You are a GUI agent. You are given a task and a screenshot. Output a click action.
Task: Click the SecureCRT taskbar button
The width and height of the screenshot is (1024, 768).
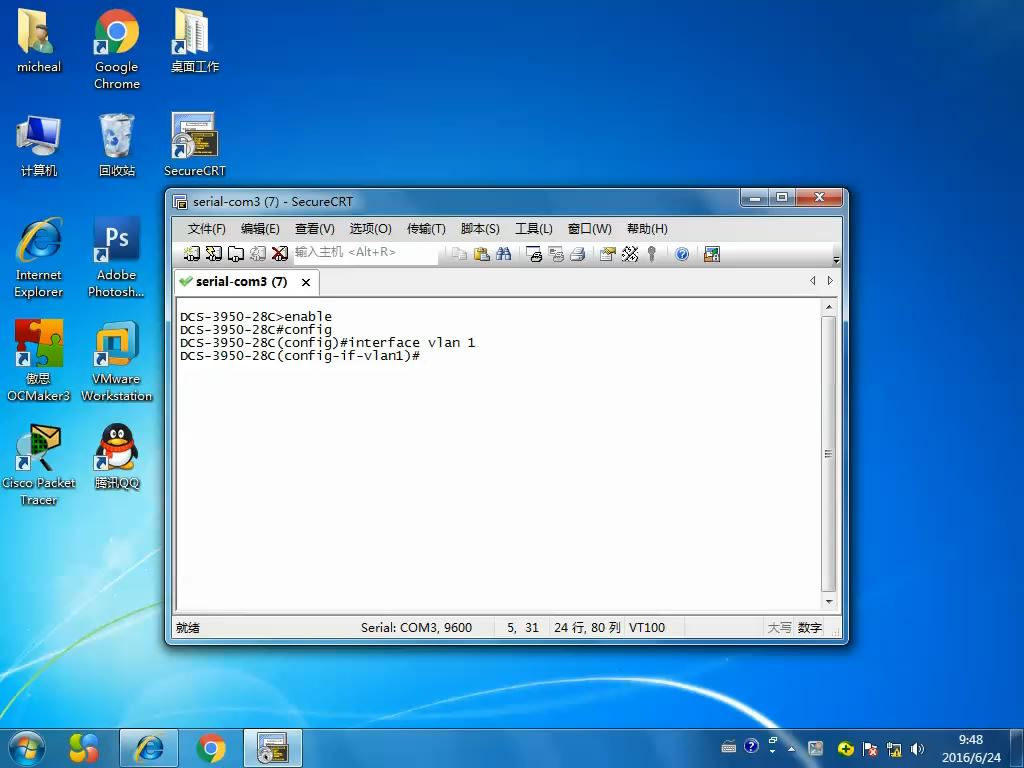click(272, 748)
